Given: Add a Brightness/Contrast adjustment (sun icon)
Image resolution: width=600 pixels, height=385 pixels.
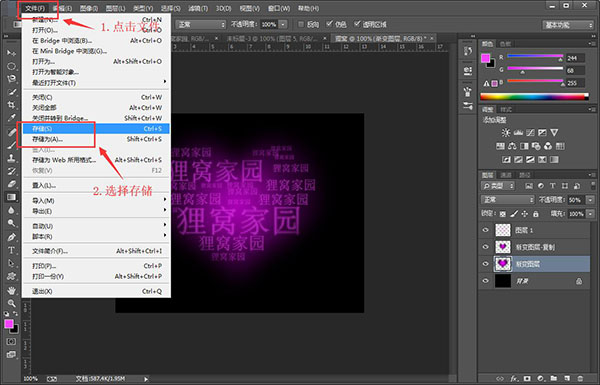Looking at the screenshot, I should point(506,133).
